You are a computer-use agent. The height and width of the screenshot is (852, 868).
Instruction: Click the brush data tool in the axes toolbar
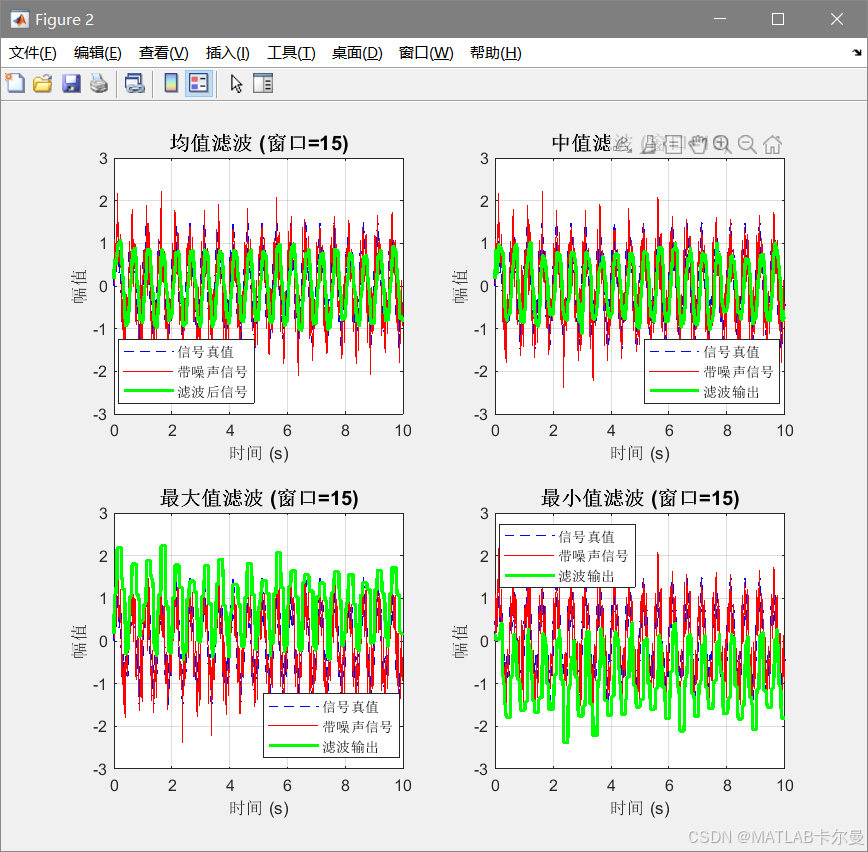[x=623, y=144]
